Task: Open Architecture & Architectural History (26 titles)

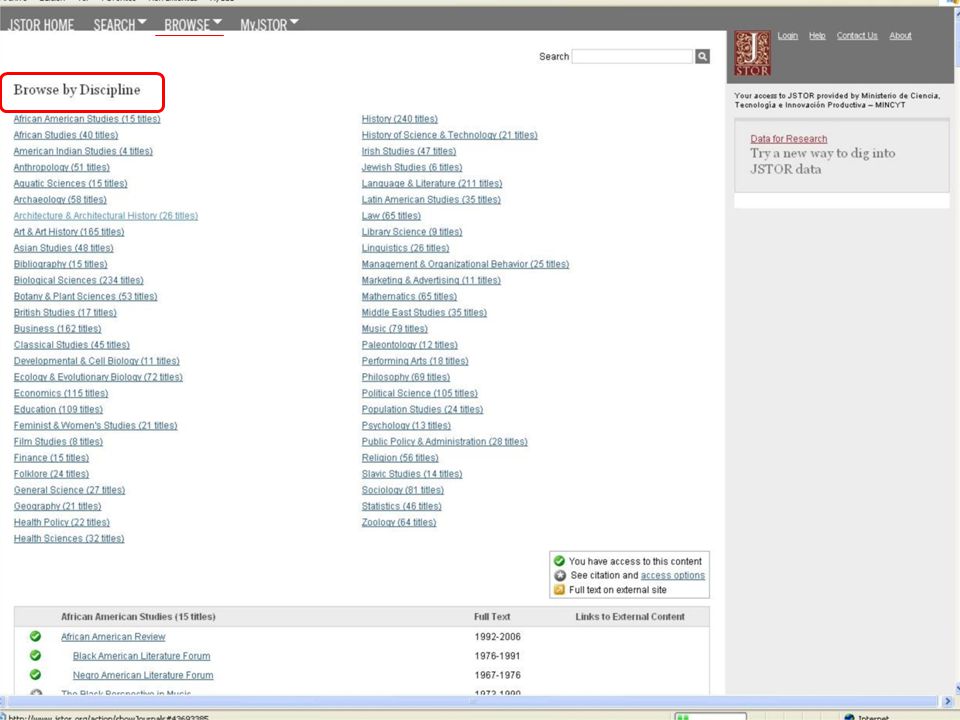Action: 105,216
